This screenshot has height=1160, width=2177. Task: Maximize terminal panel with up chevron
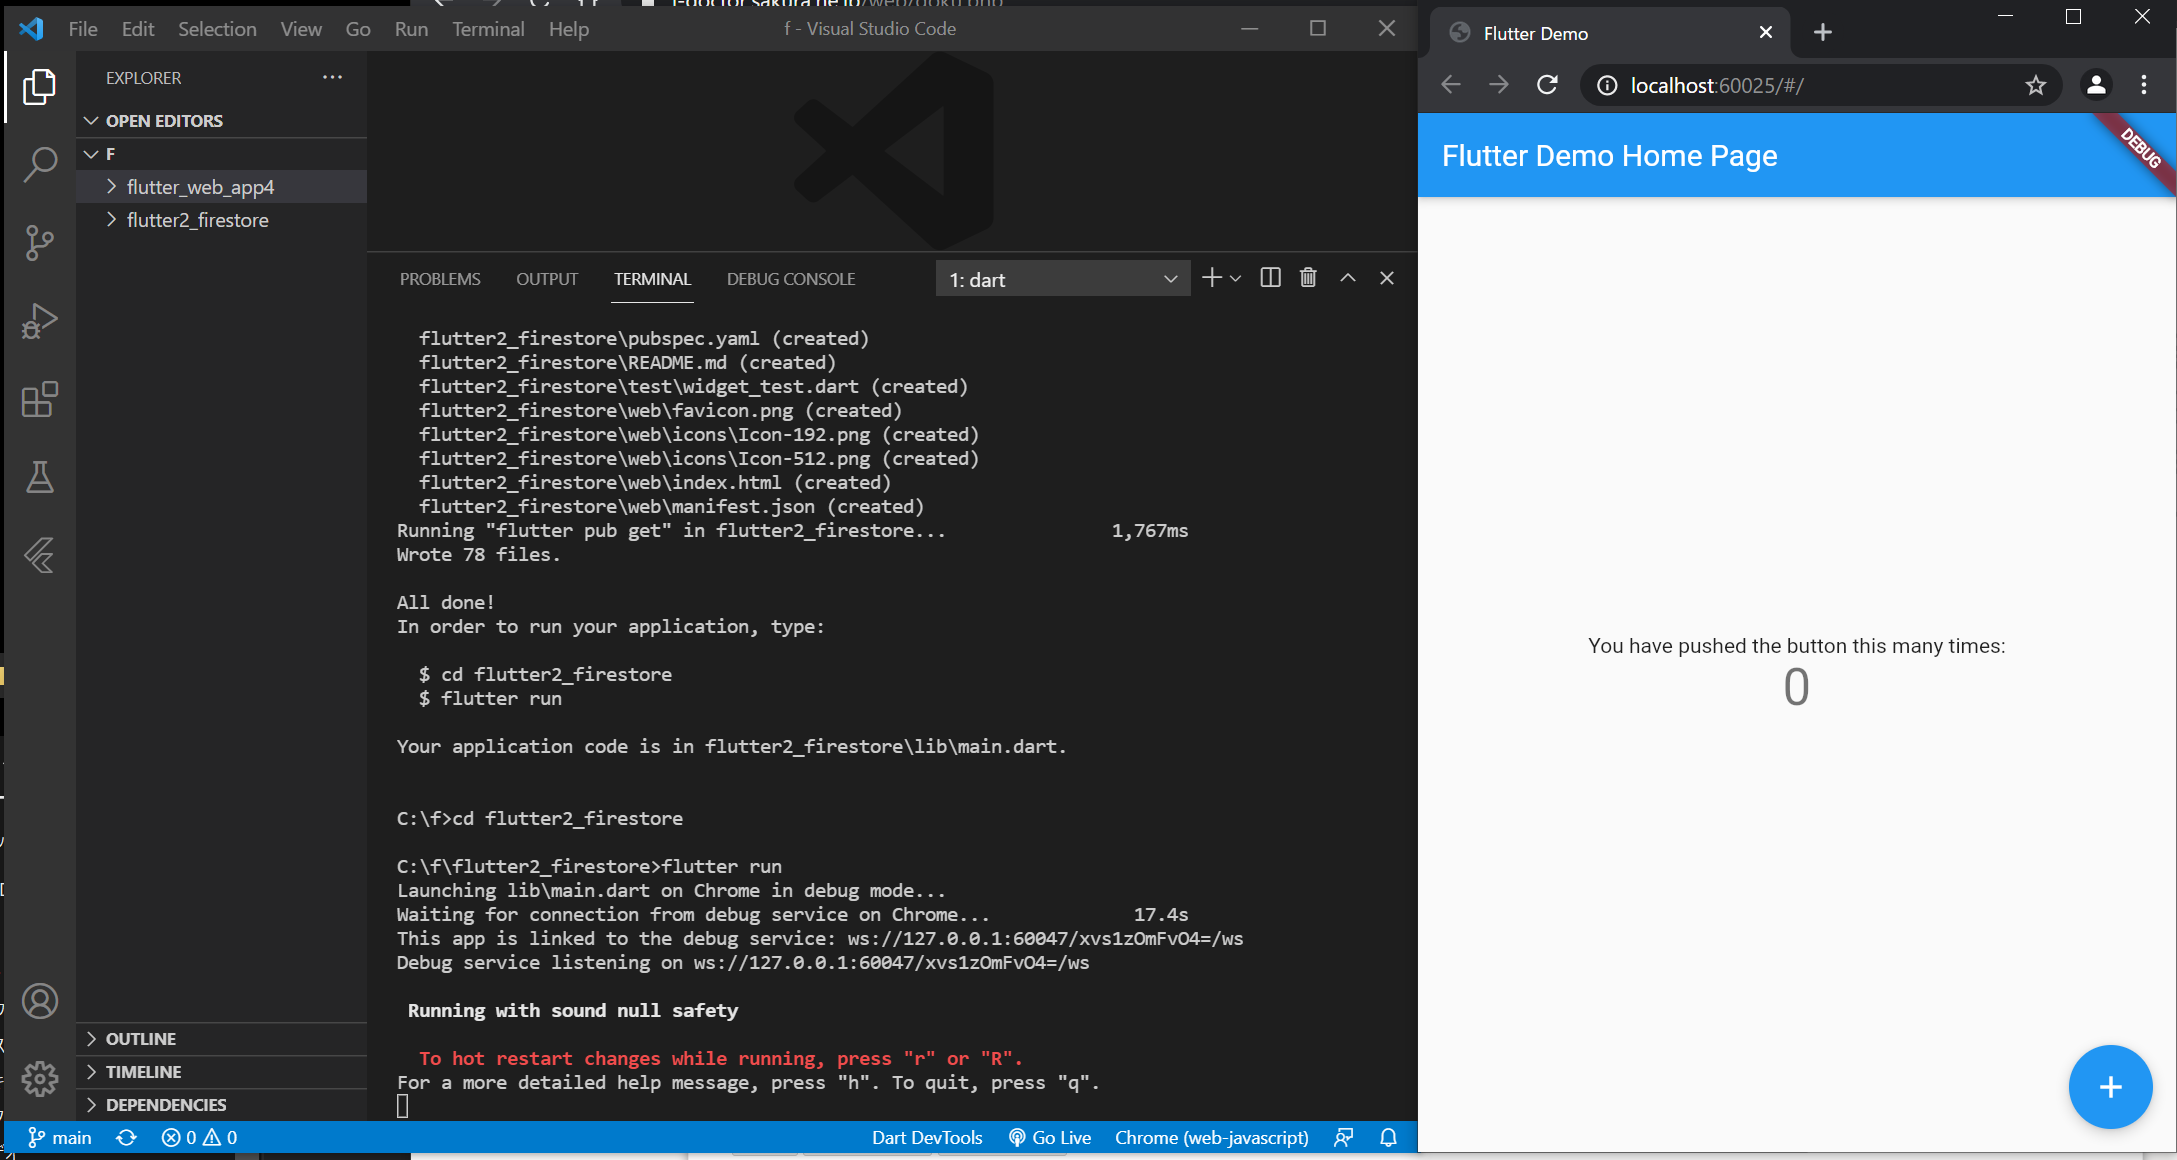(1347, 278)
